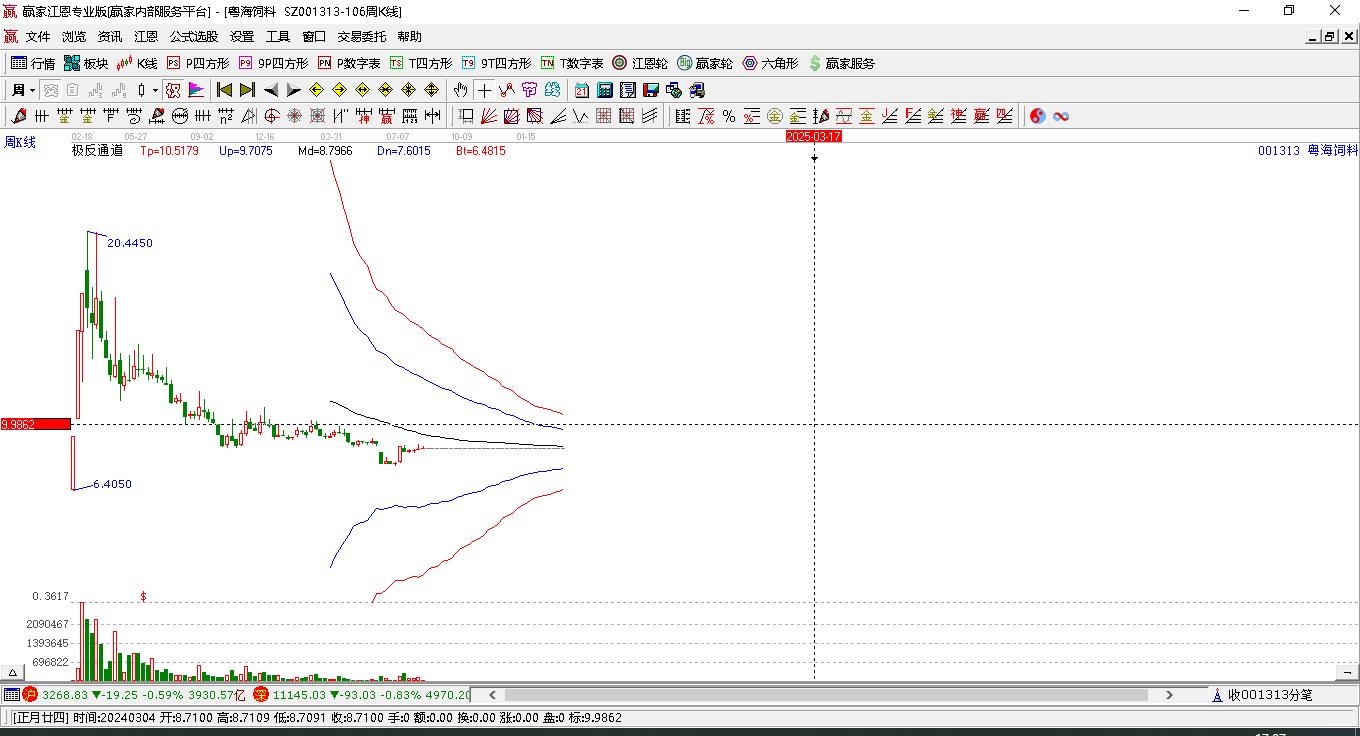Click the blue infinity symbol icon

click(1061, 116)
